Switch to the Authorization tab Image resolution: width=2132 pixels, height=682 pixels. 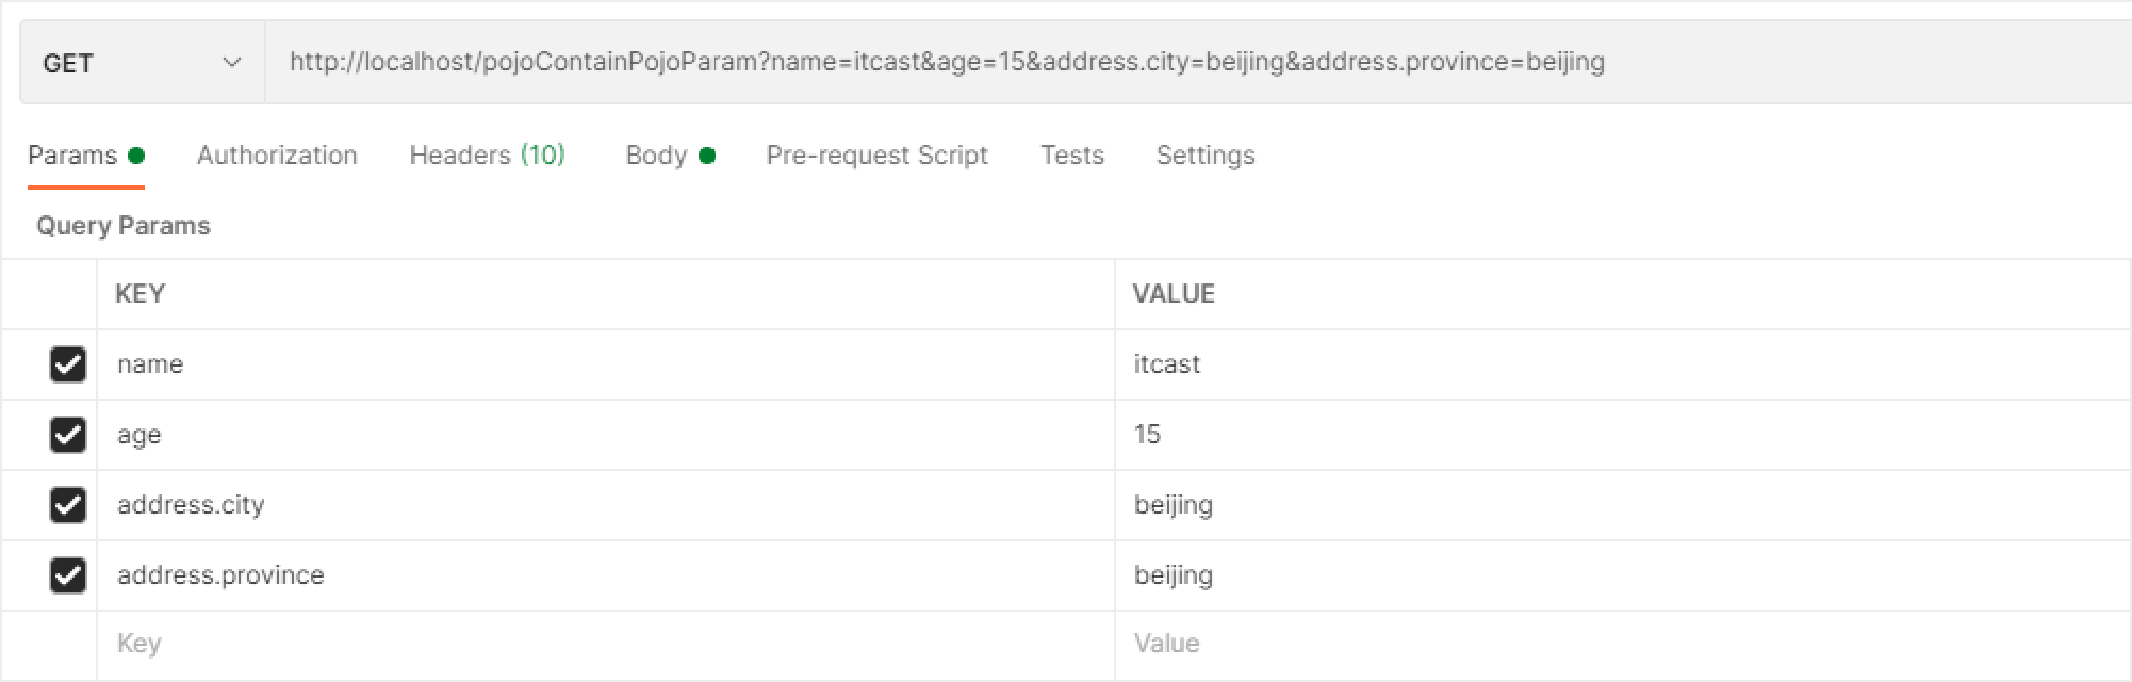coord(277,155)
